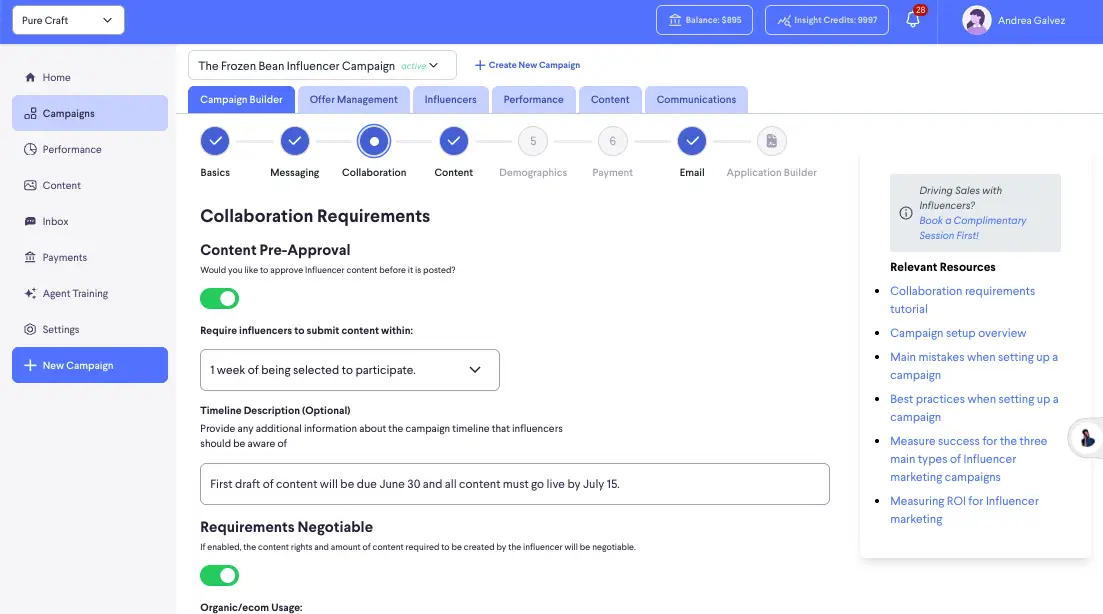Open the submit content within dropdown
The image size is (1103, 614).
pyautogui.click(x=350, y=370)
